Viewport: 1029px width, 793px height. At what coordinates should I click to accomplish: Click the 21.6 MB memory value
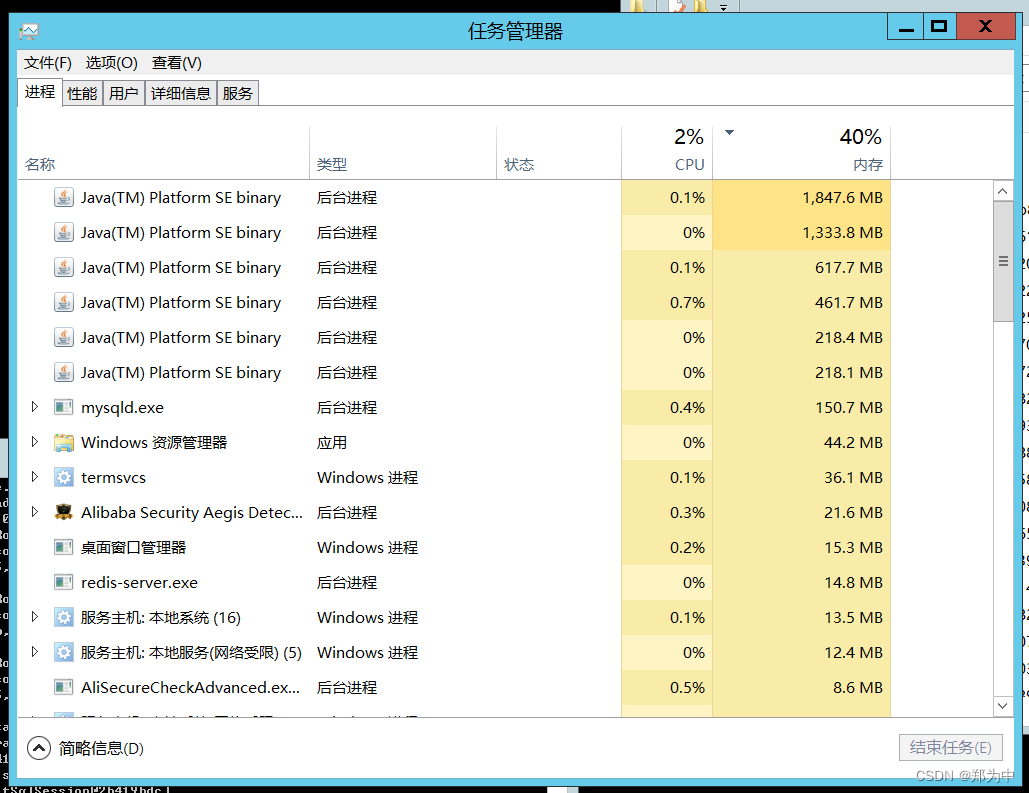[853, 512]
